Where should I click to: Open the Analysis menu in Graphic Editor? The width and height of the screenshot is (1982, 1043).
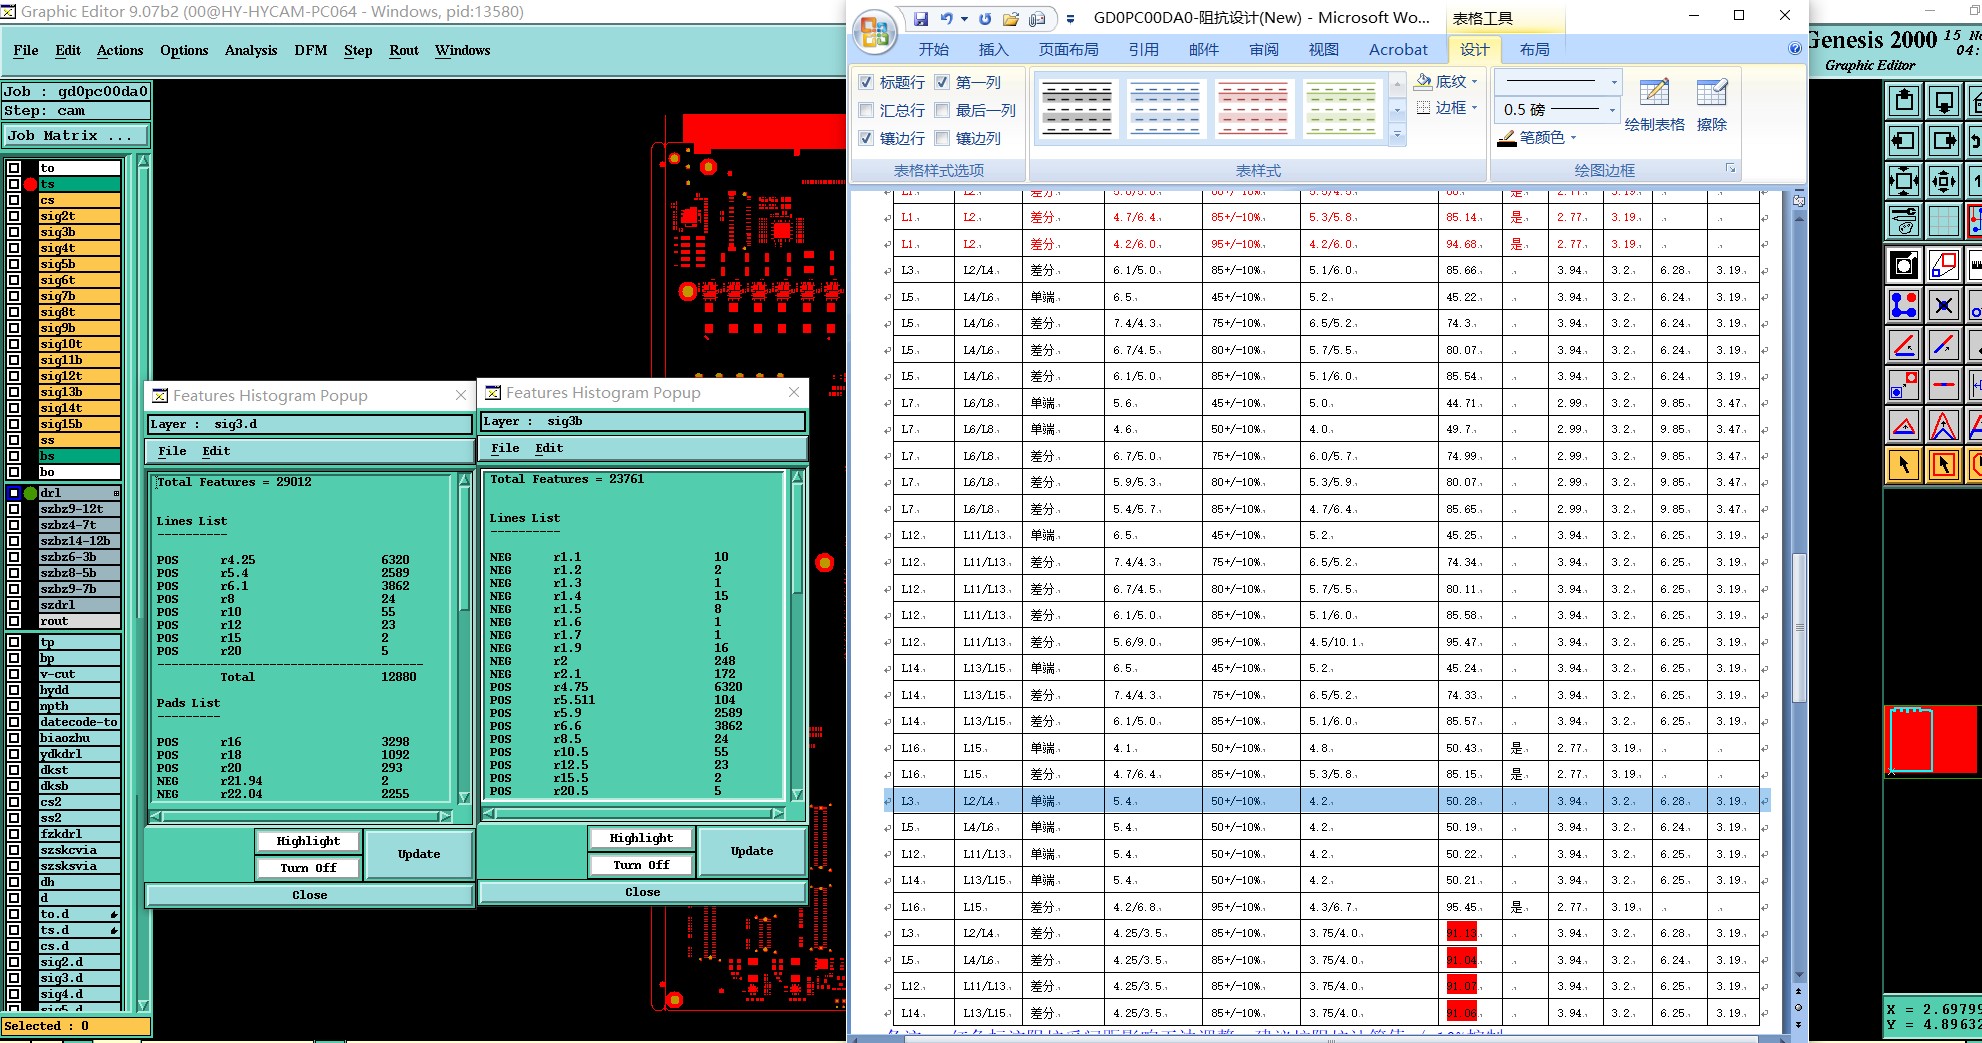pos(251,50)
